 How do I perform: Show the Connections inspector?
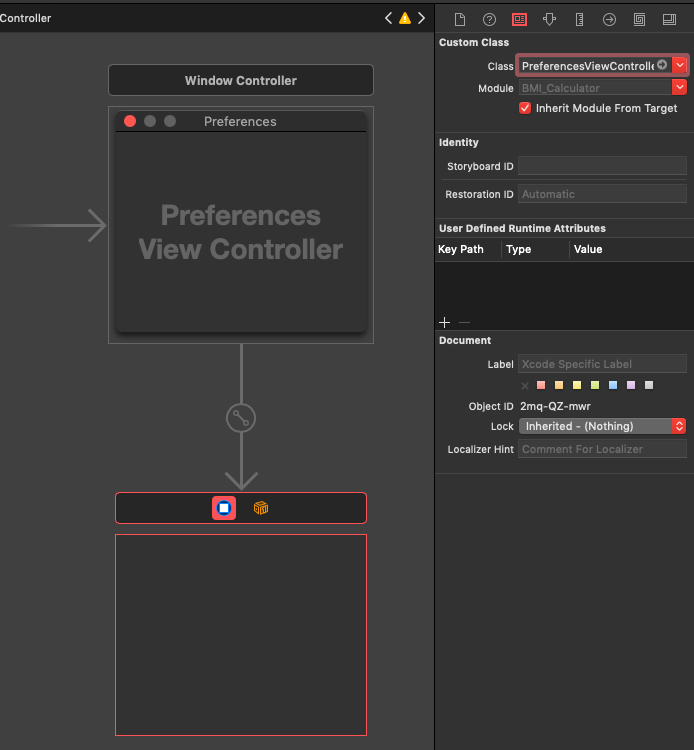(x=609, y=19)
